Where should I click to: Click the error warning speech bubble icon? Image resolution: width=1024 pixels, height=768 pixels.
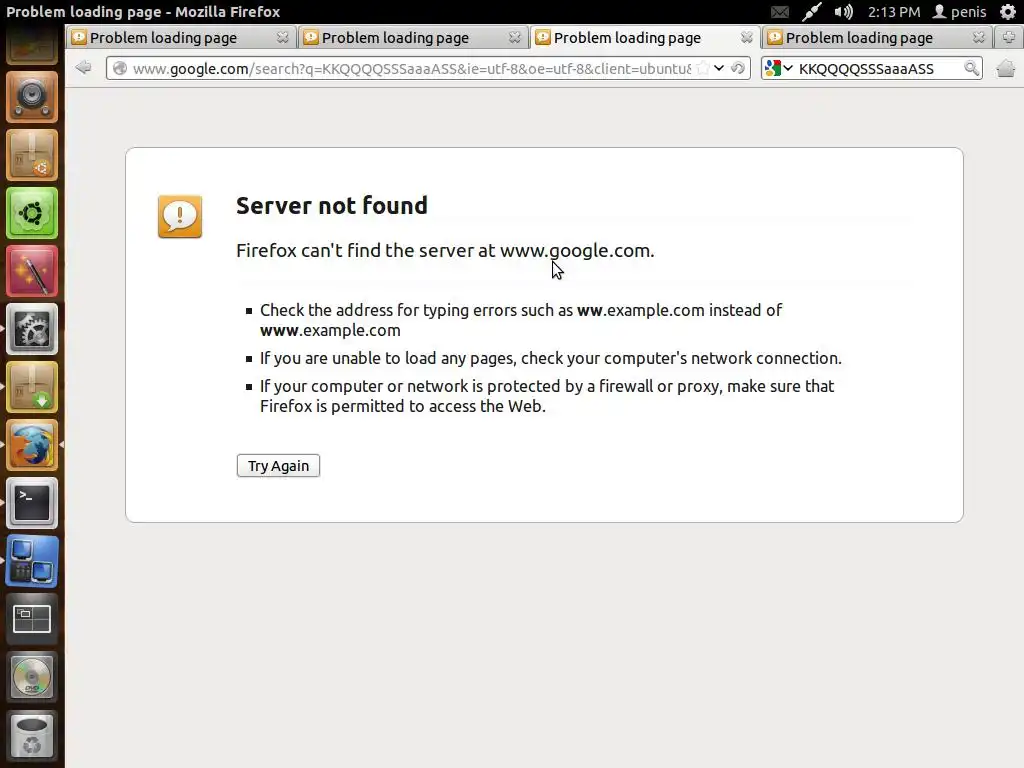180,216
